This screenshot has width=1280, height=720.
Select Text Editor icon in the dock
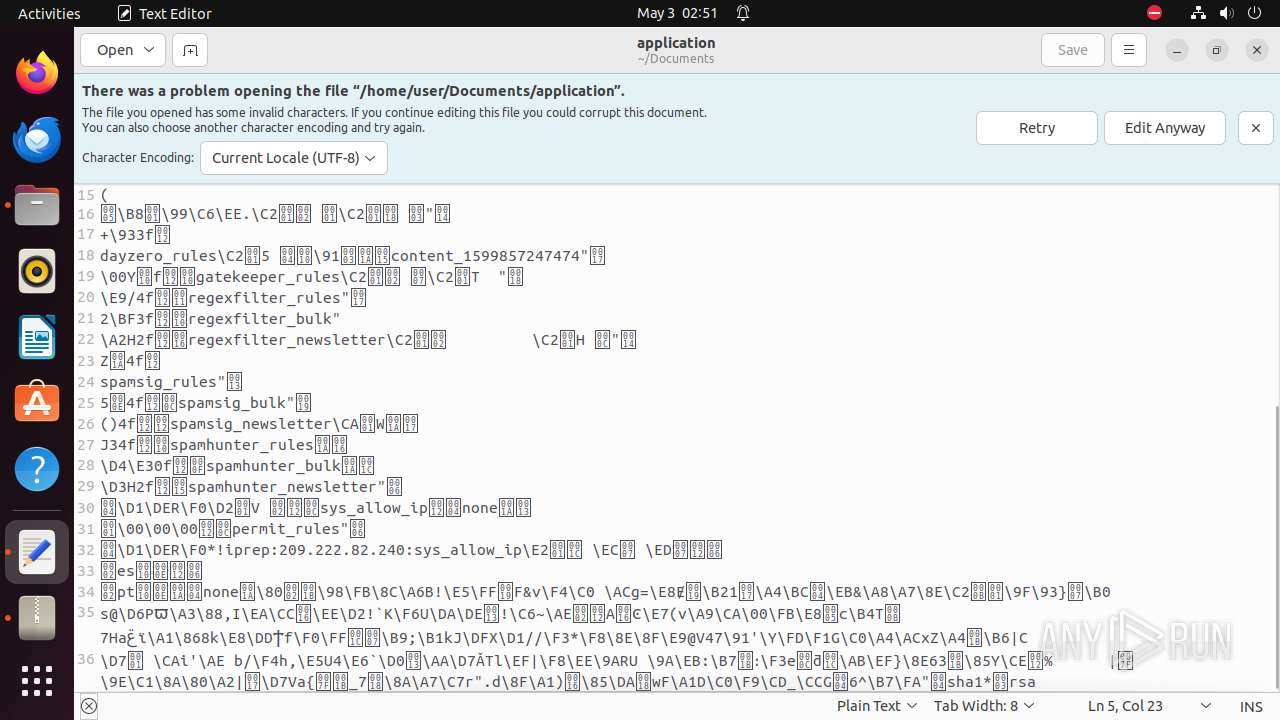point(37,552)
